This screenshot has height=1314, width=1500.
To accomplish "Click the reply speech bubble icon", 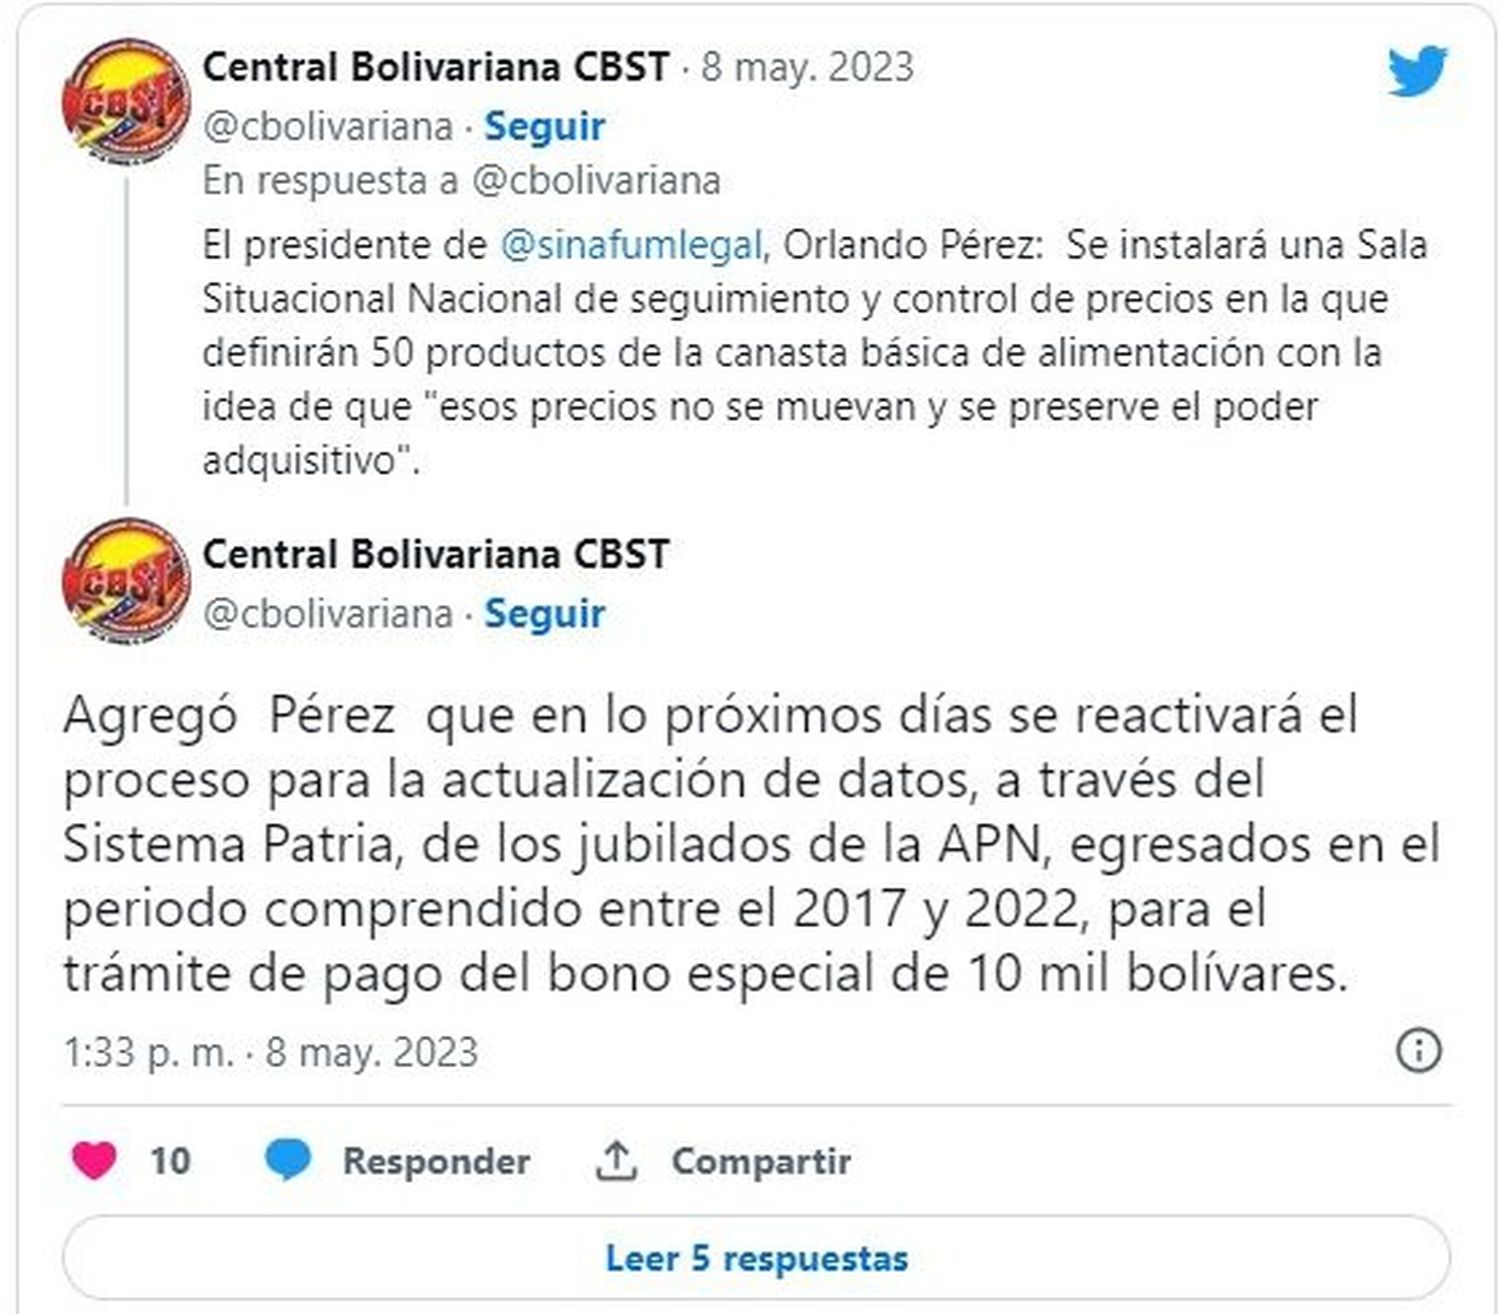I will tap(288, 1160).
